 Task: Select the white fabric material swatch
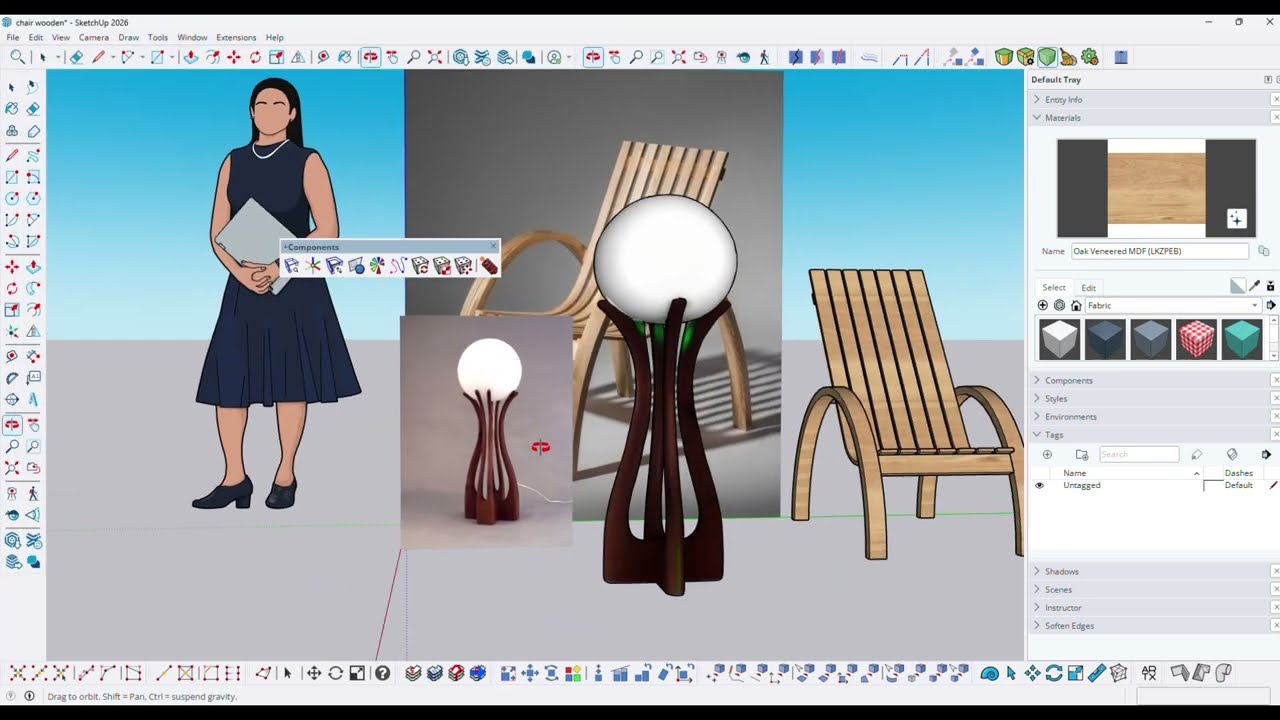click(x=1059, y=339)
